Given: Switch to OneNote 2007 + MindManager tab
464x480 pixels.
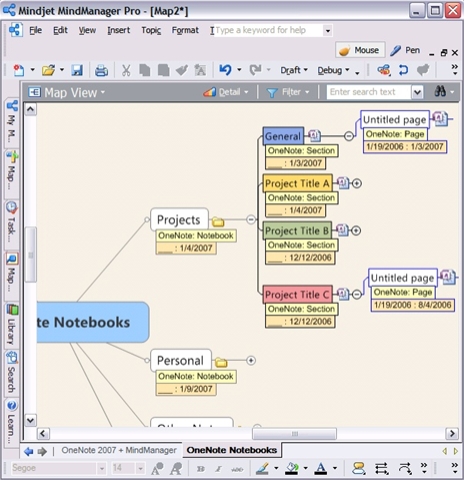Looking at the screenshot, I should (x=119, y=450).
